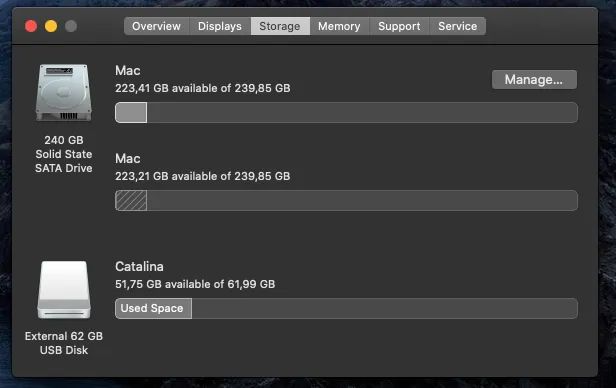Click the Manage... button
Screen dimensions: 616x388
(x=534, y=80)
